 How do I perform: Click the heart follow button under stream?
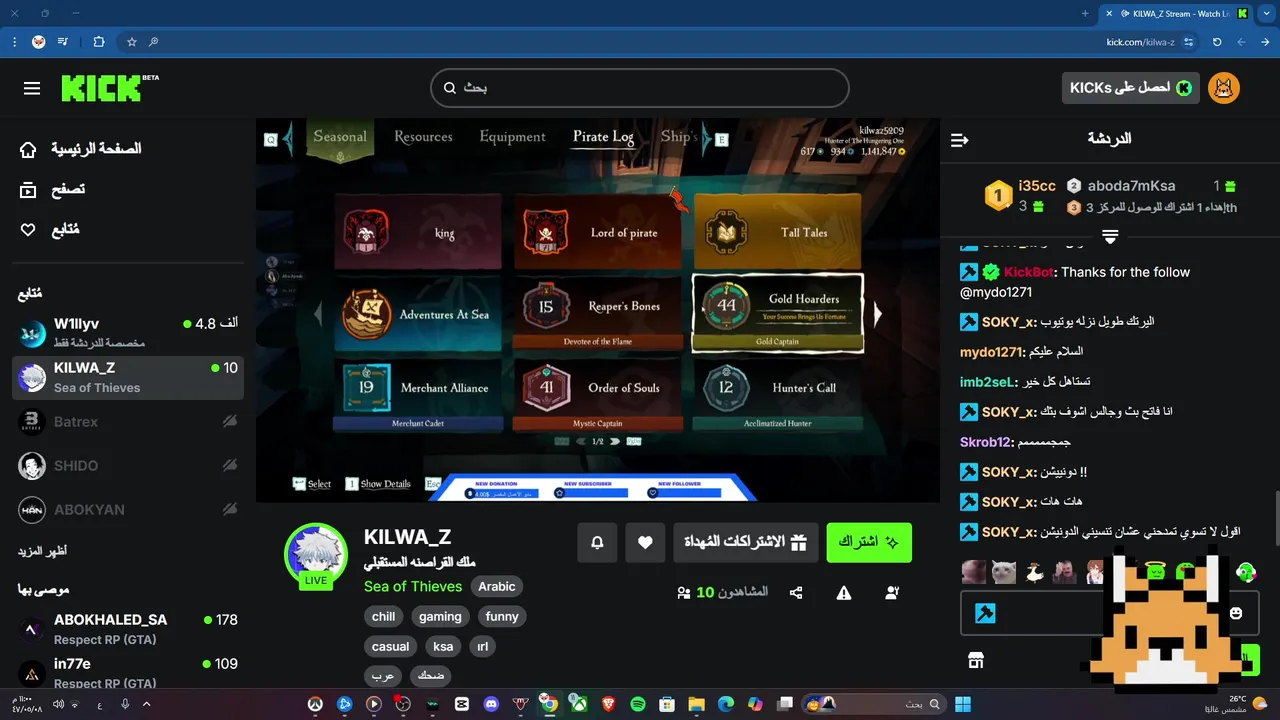645,542
